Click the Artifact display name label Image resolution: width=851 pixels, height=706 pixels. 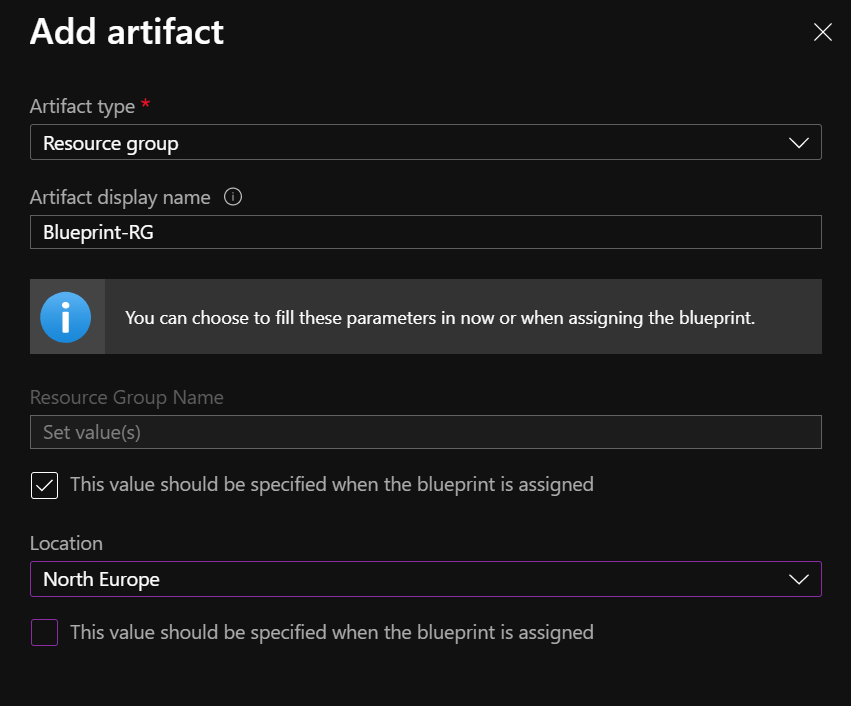(120, 197)
